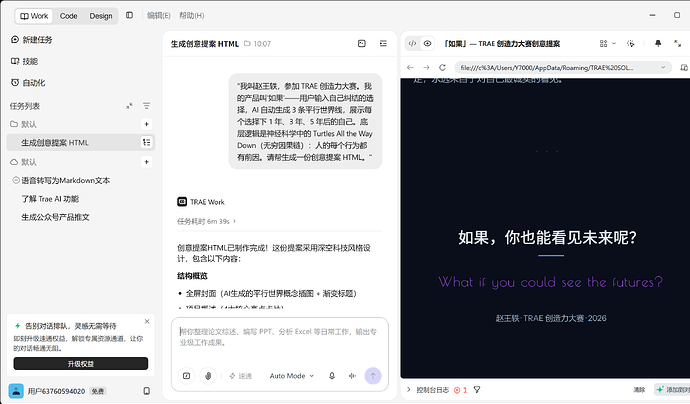
Task: Click the TRAE Work agent label
Action: point(201,202)
